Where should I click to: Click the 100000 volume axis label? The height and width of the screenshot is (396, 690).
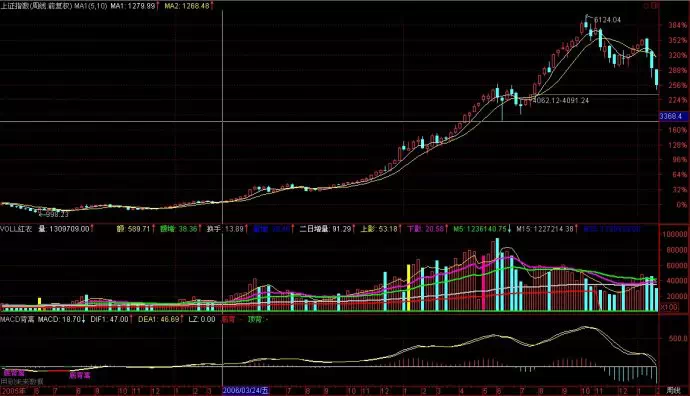(x=675, y=235)
